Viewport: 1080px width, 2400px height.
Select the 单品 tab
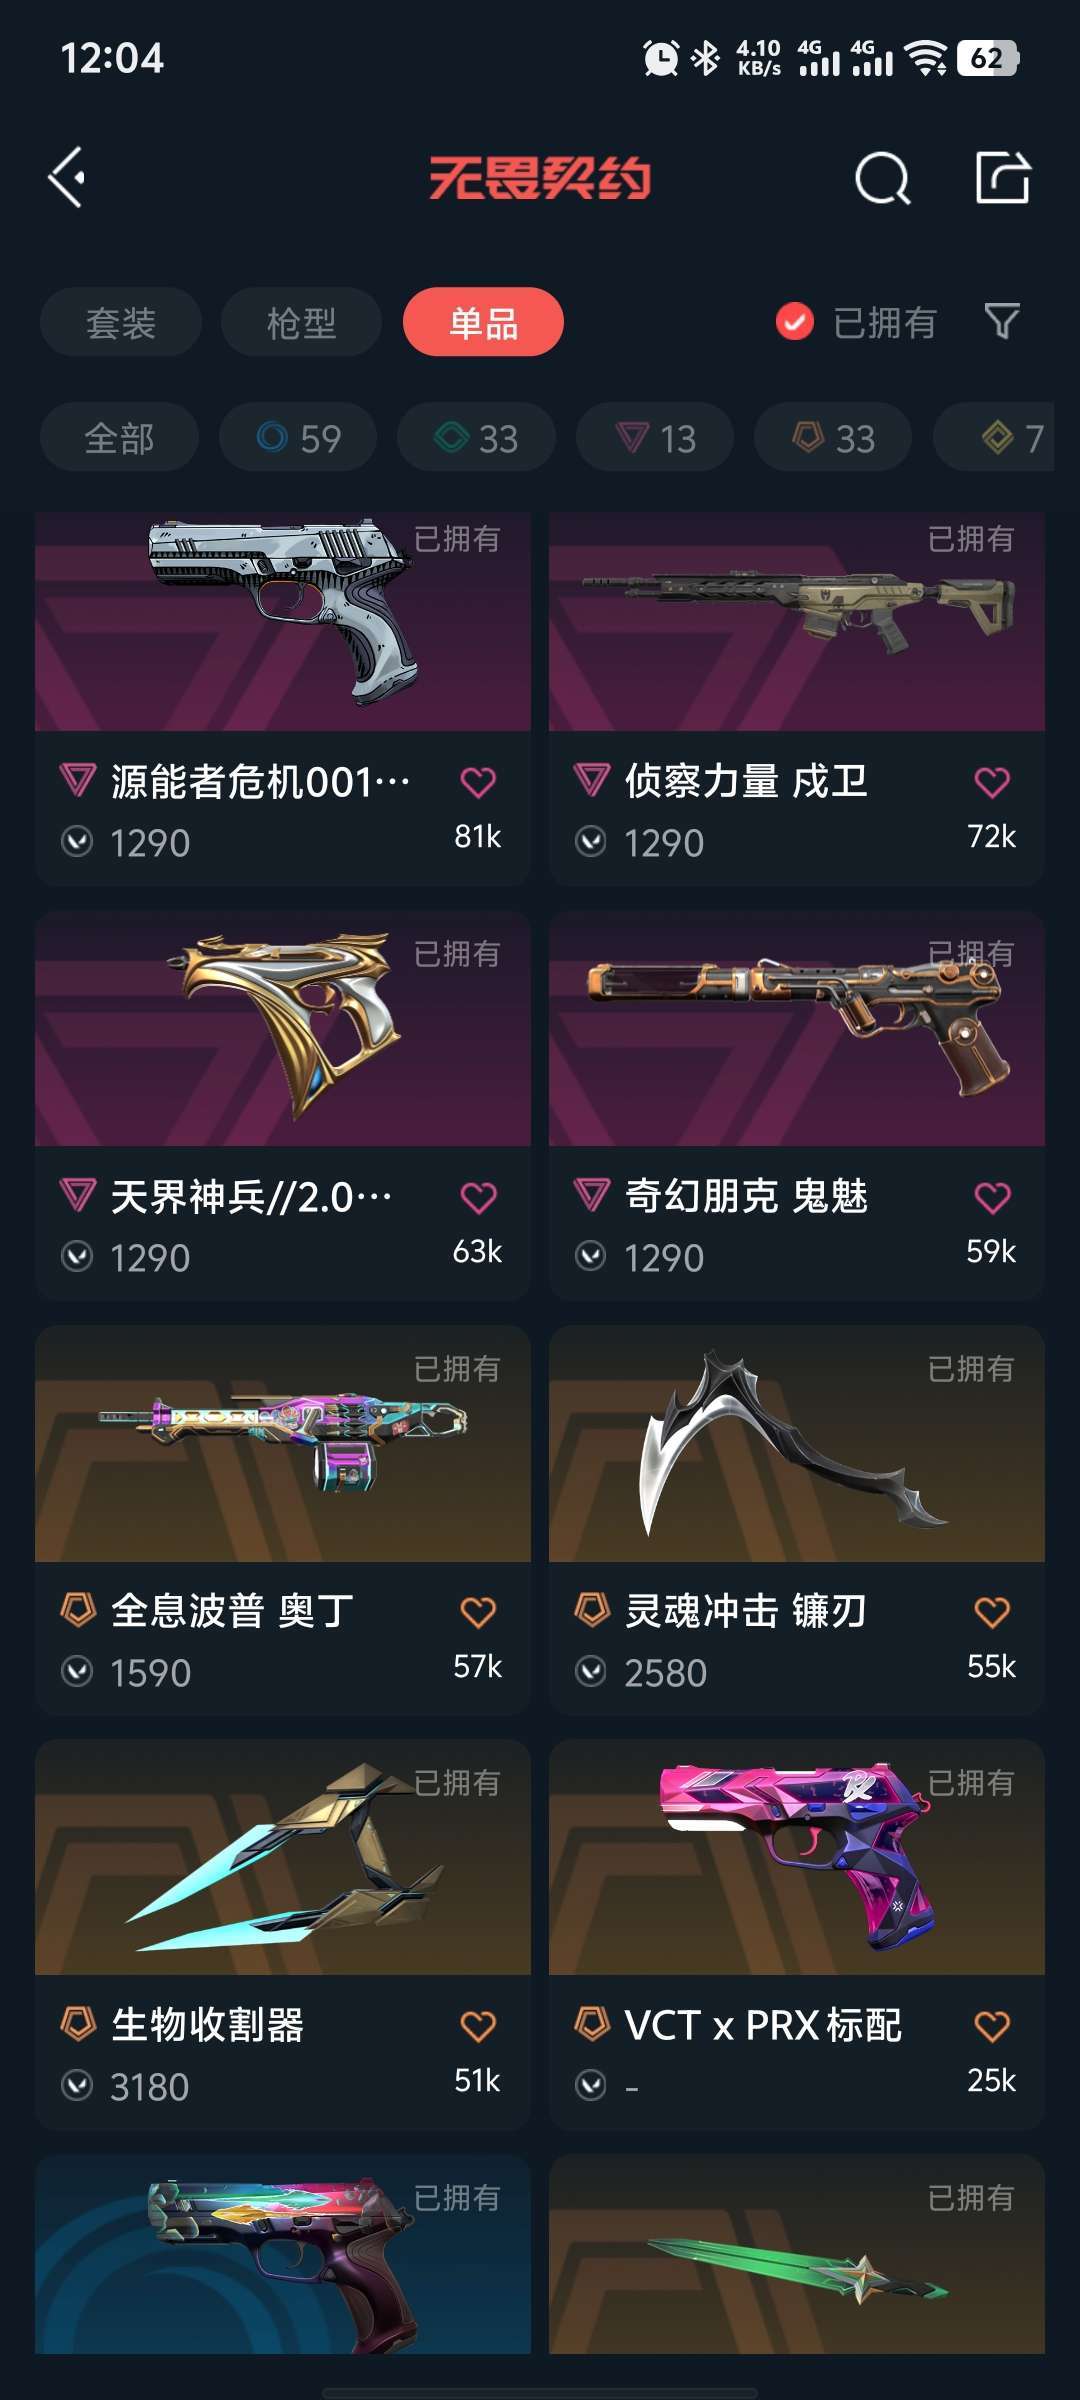(x=483, y=322)
